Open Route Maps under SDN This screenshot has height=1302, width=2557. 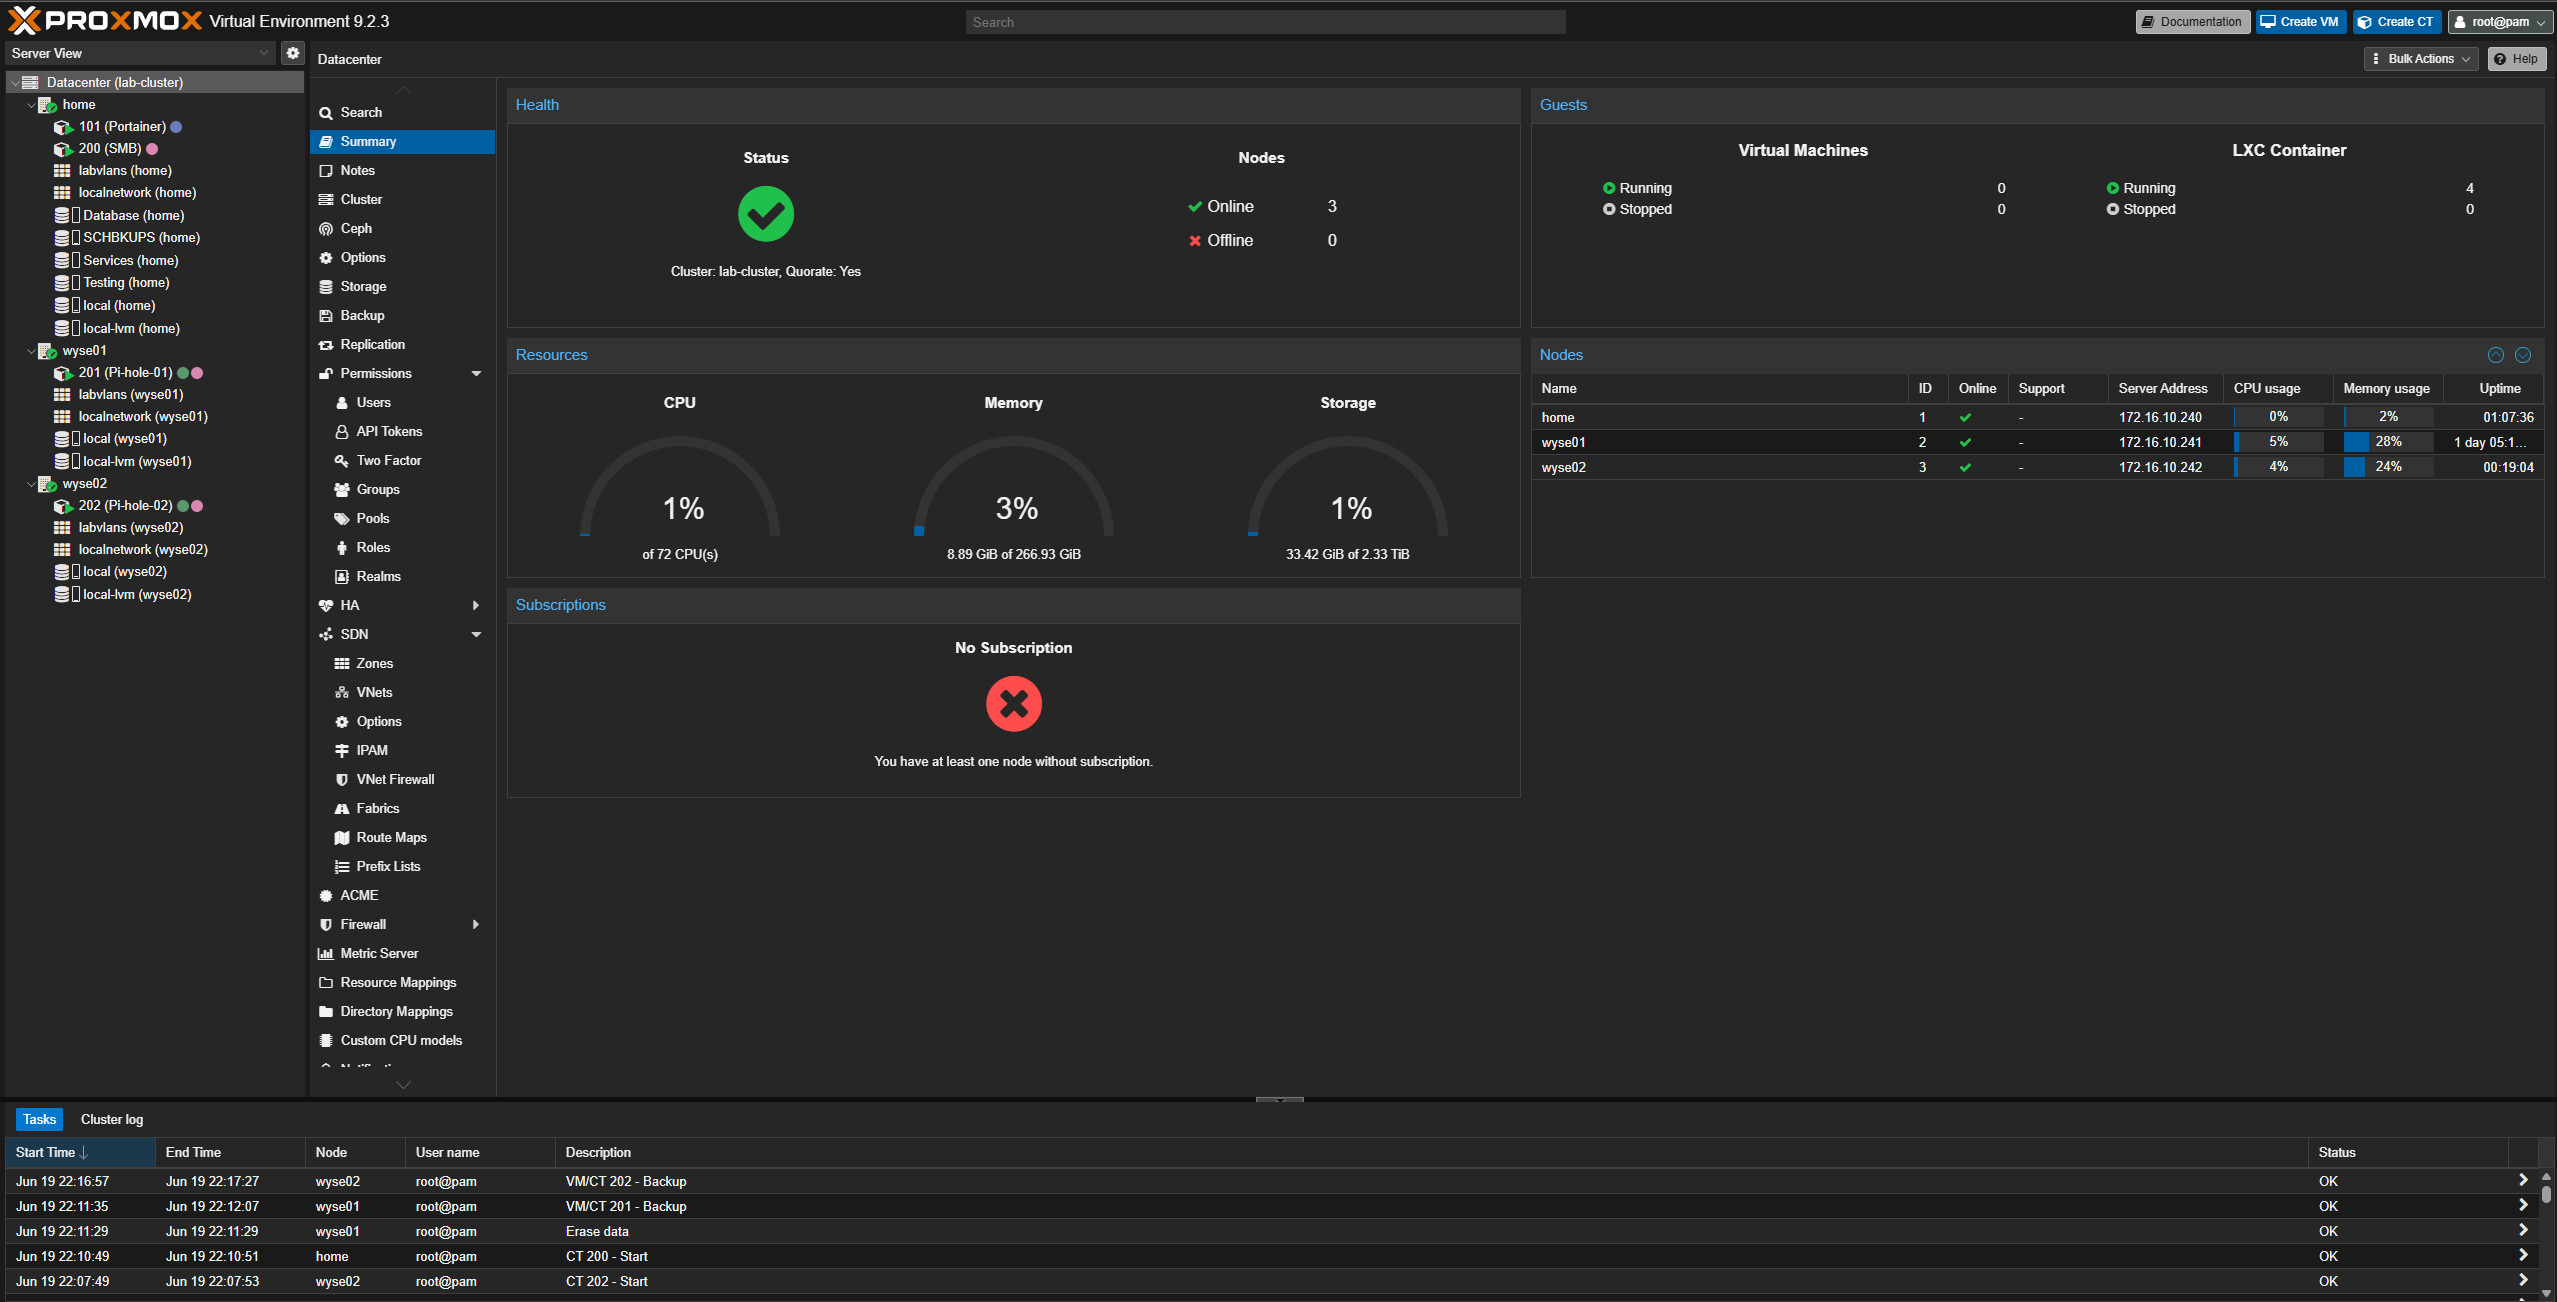tap(391, 837)
